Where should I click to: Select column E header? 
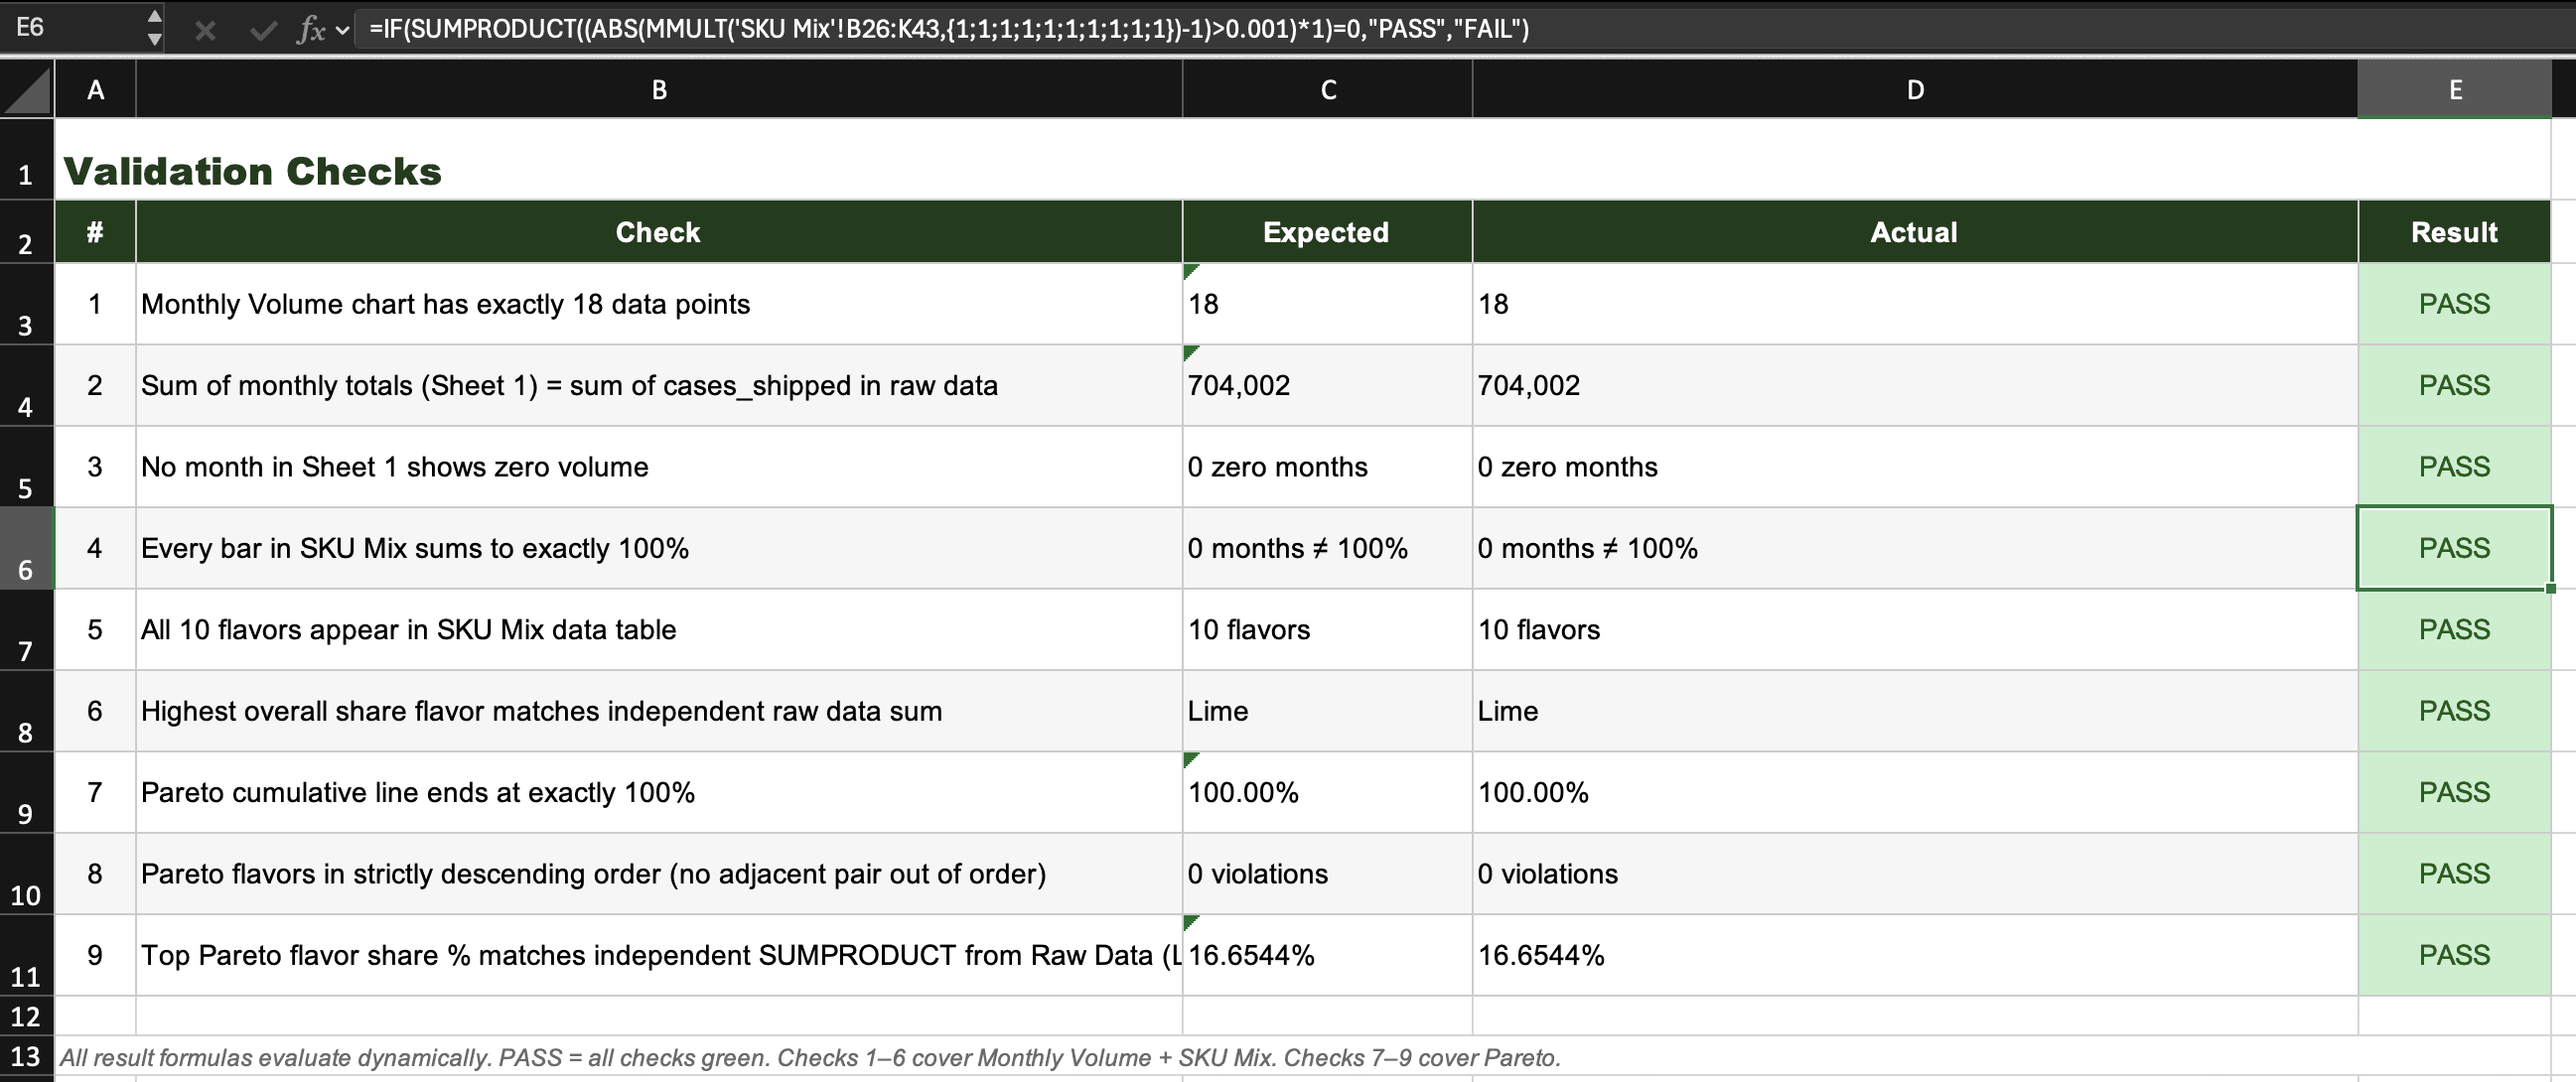pyautogui.click(x=2455, y=88)
